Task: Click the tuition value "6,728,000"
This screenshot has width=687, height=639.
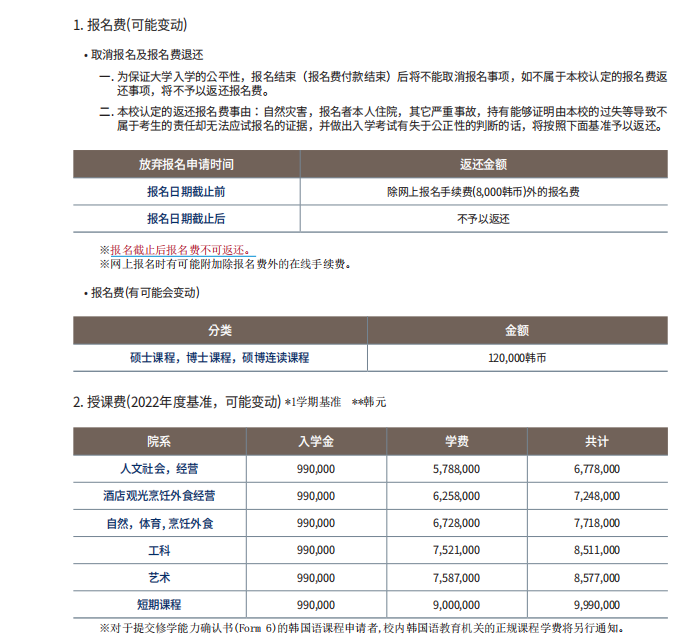Action: coord(457,523)
